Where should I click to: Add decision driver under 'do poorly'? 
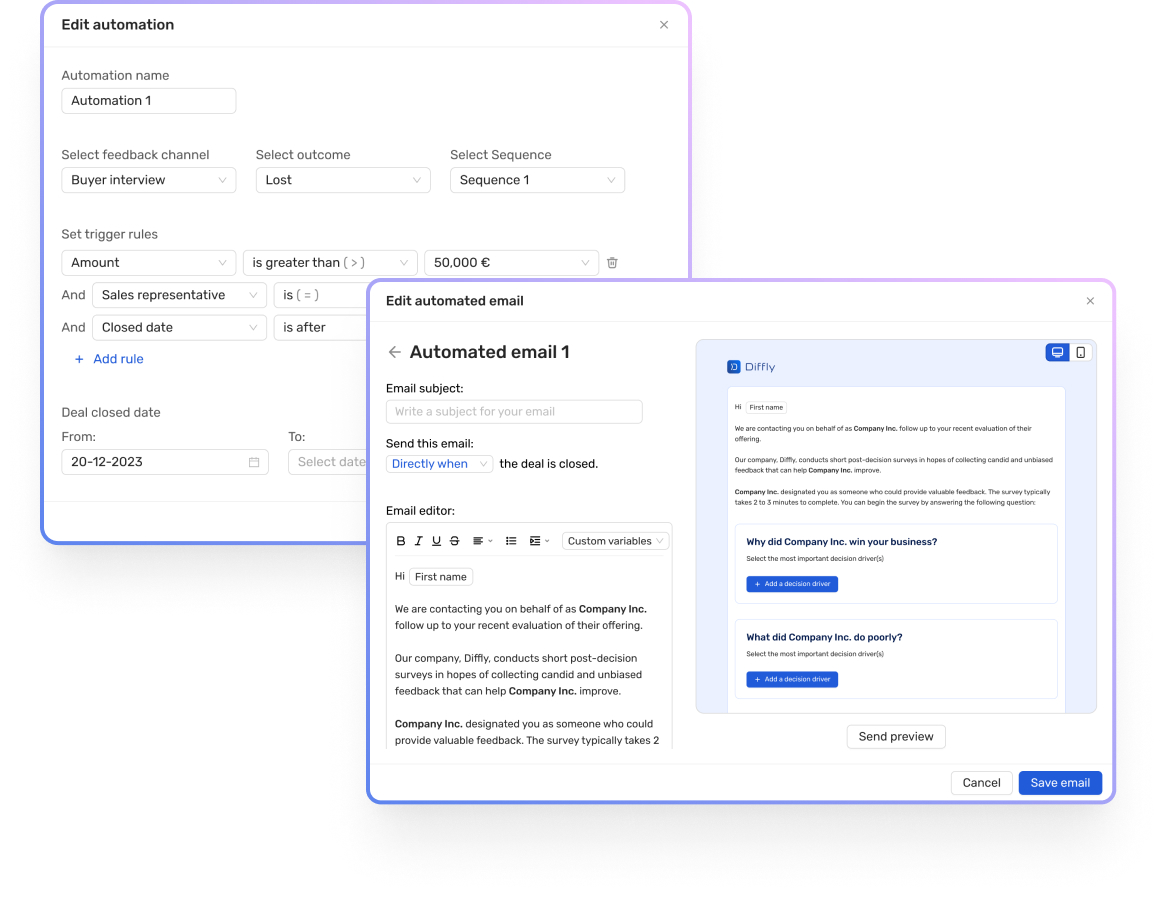coord(792,679)
